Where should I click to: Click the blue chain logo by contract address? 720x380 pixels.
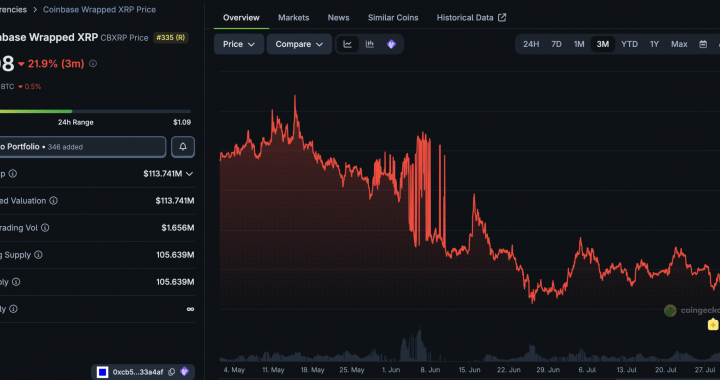(102, 372)
